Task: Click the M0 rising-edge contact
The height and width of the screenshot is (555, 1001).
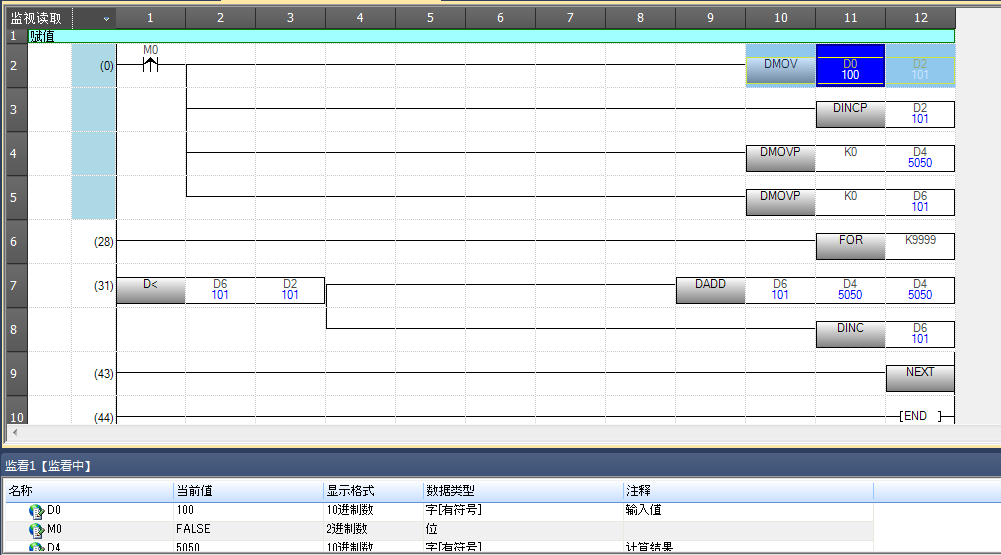Action: click(x=150, y=66)
